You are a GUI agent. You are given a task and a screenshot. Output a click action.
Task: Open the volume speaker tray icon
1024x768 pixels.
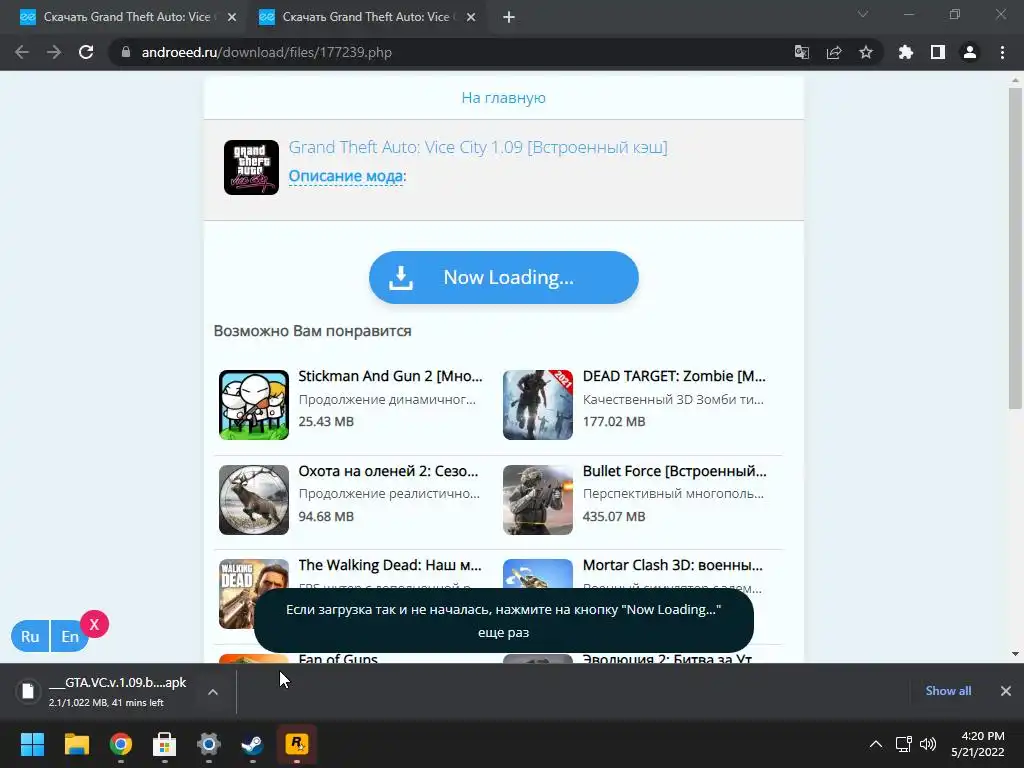coord(927,744)
